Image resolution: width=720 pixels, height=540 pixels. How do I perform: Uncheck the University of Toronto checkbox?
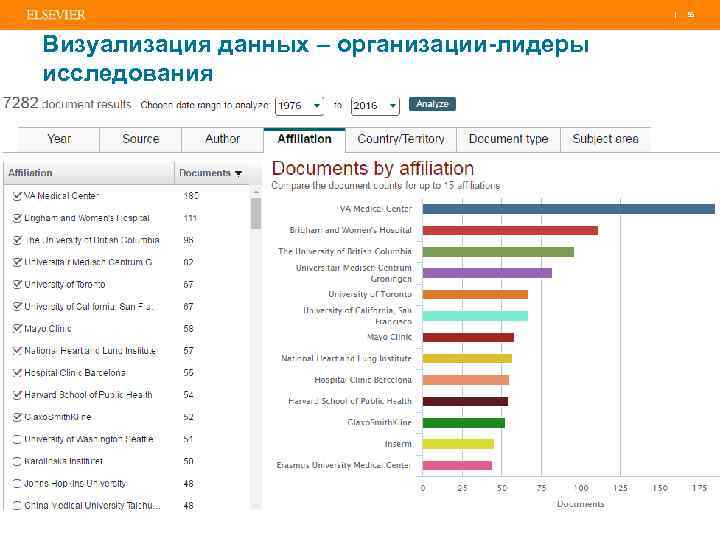coord(17,285)
